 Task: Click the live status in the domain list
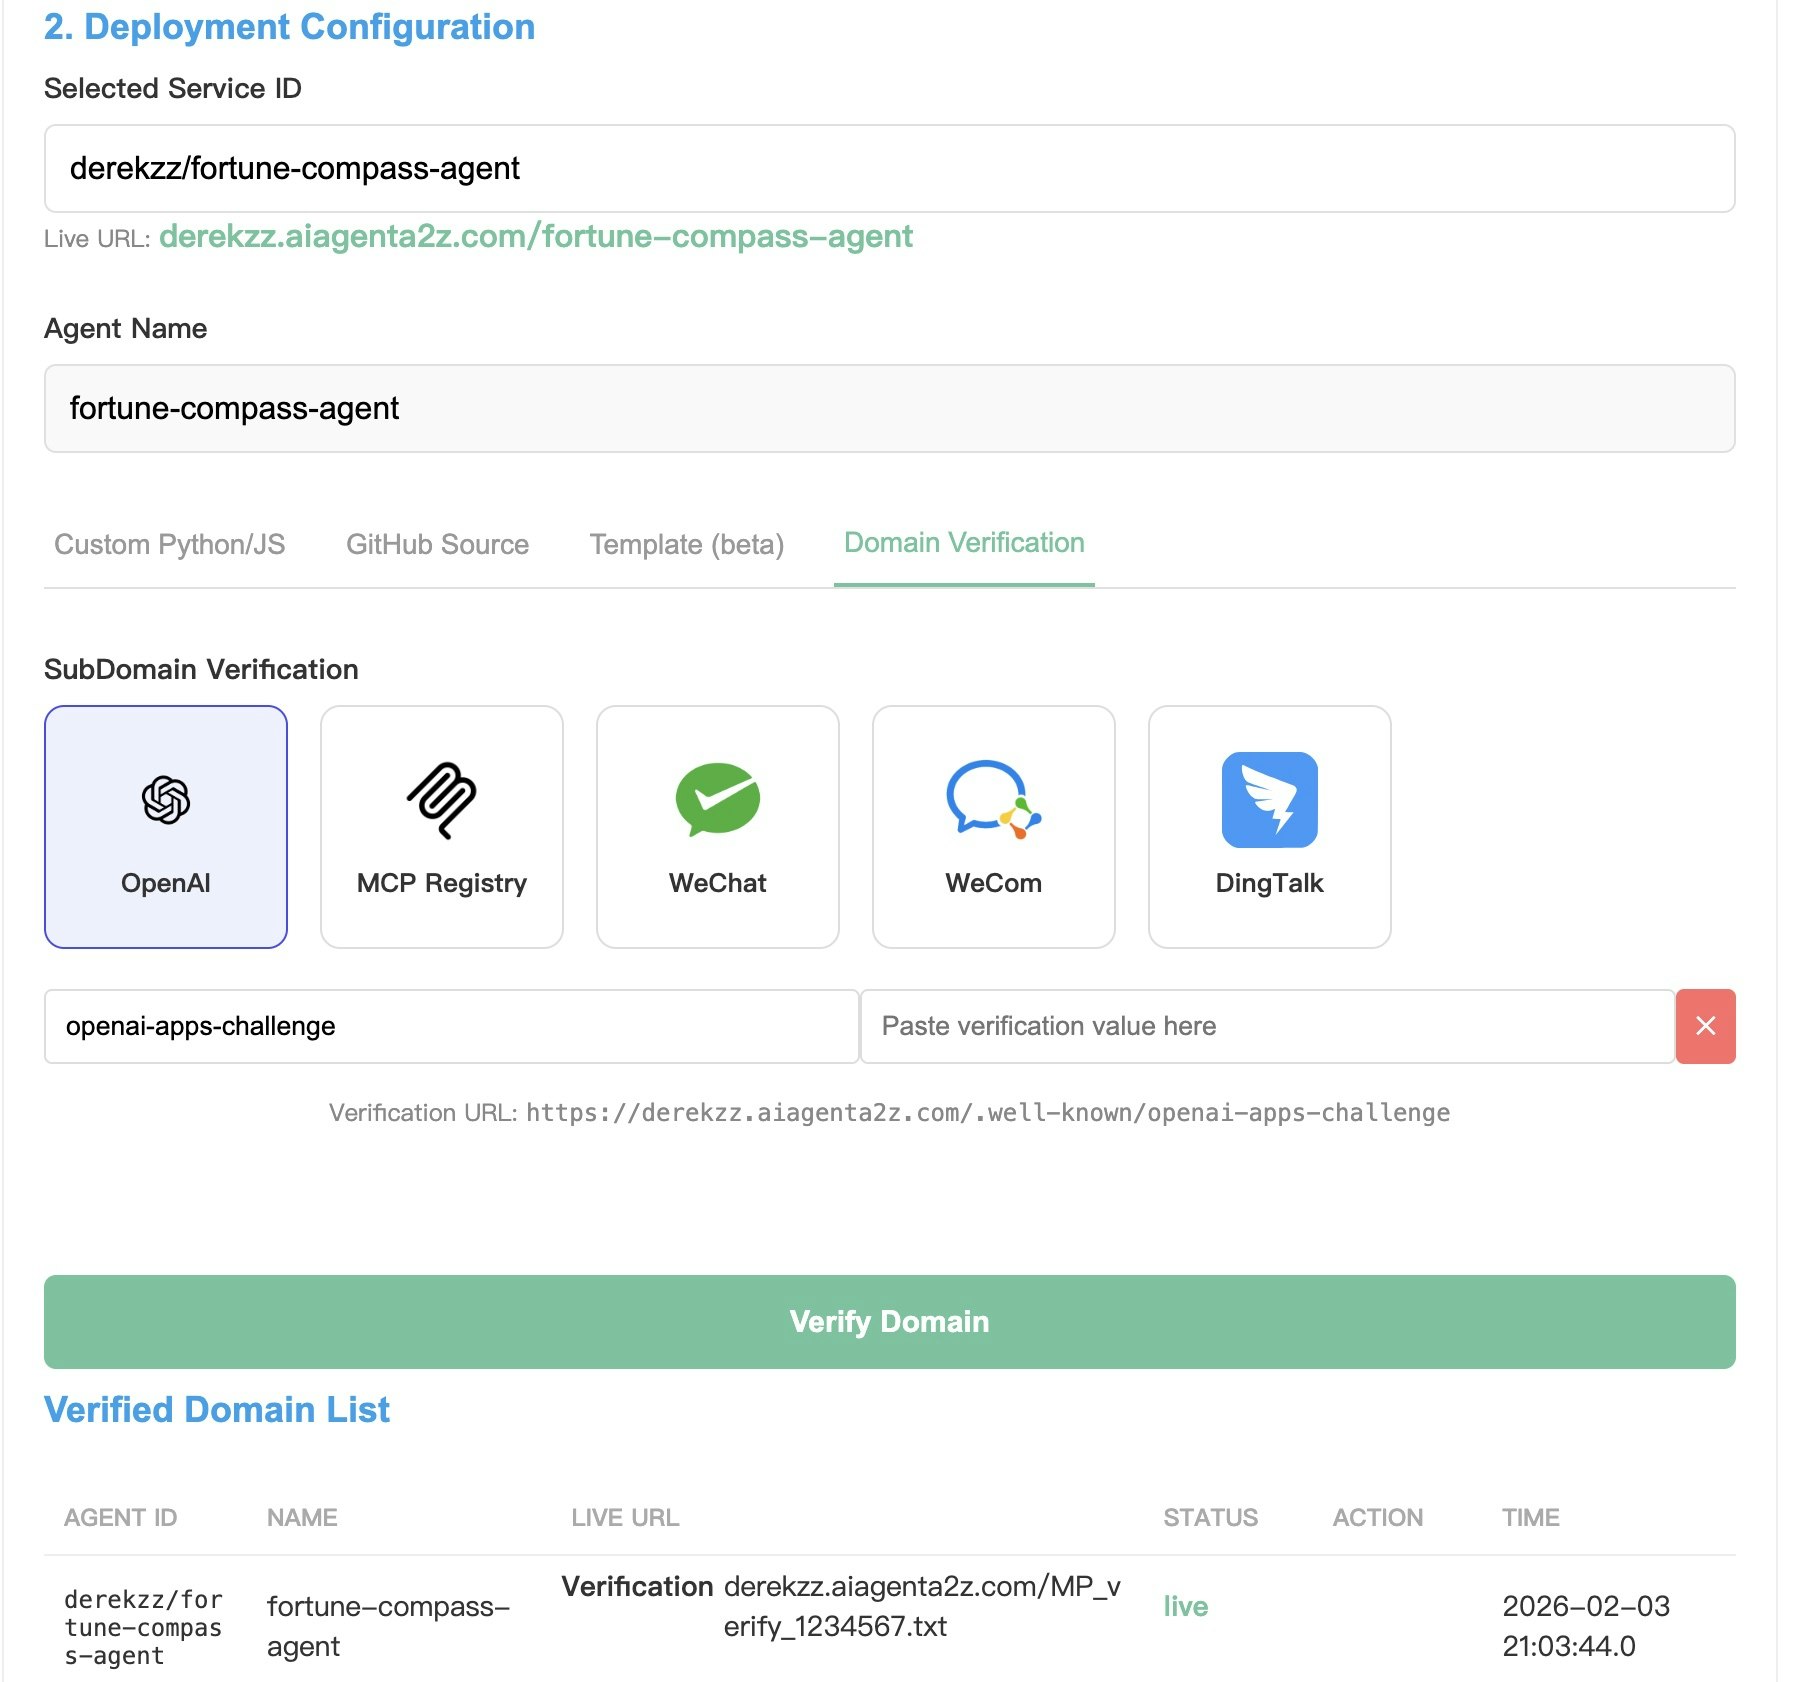click(1184, 1606)
